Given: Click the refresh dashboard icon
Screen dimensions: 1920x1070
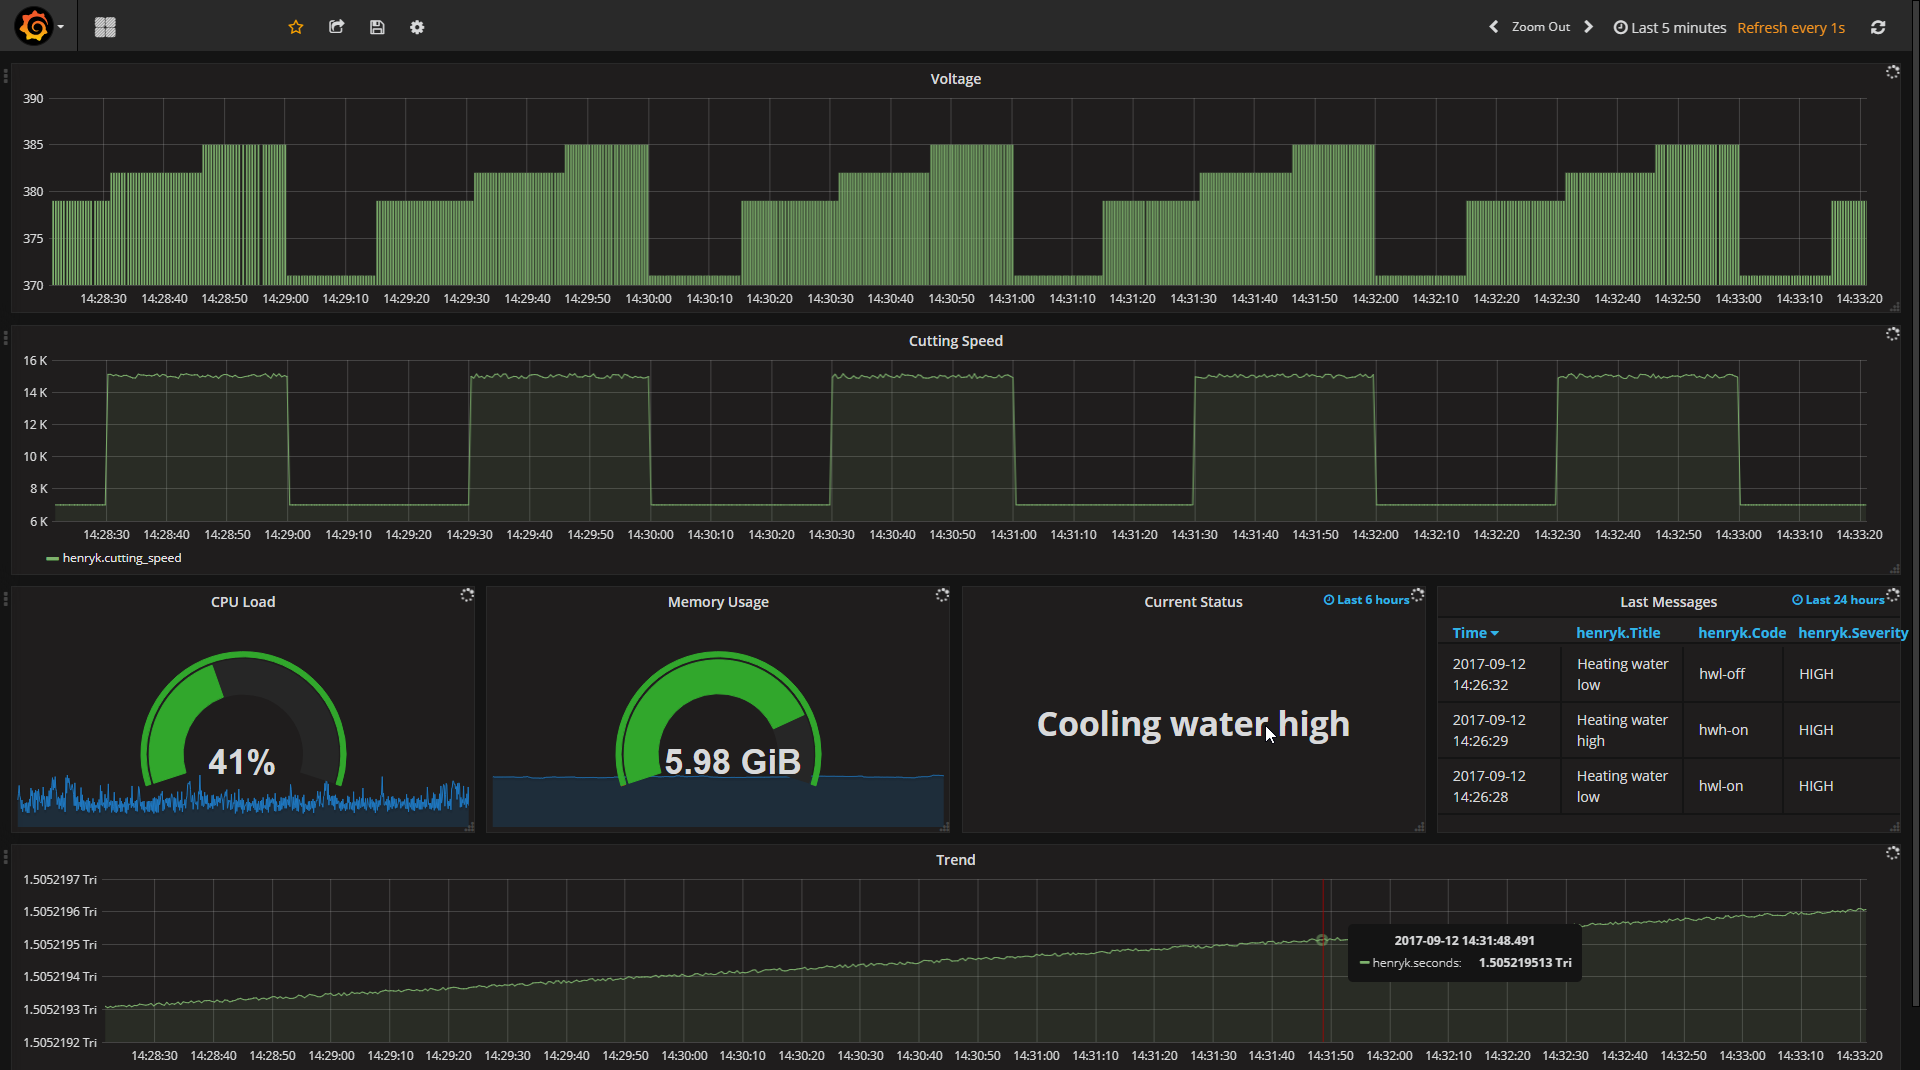Looking at the screenshot, I should (1878, 27).
